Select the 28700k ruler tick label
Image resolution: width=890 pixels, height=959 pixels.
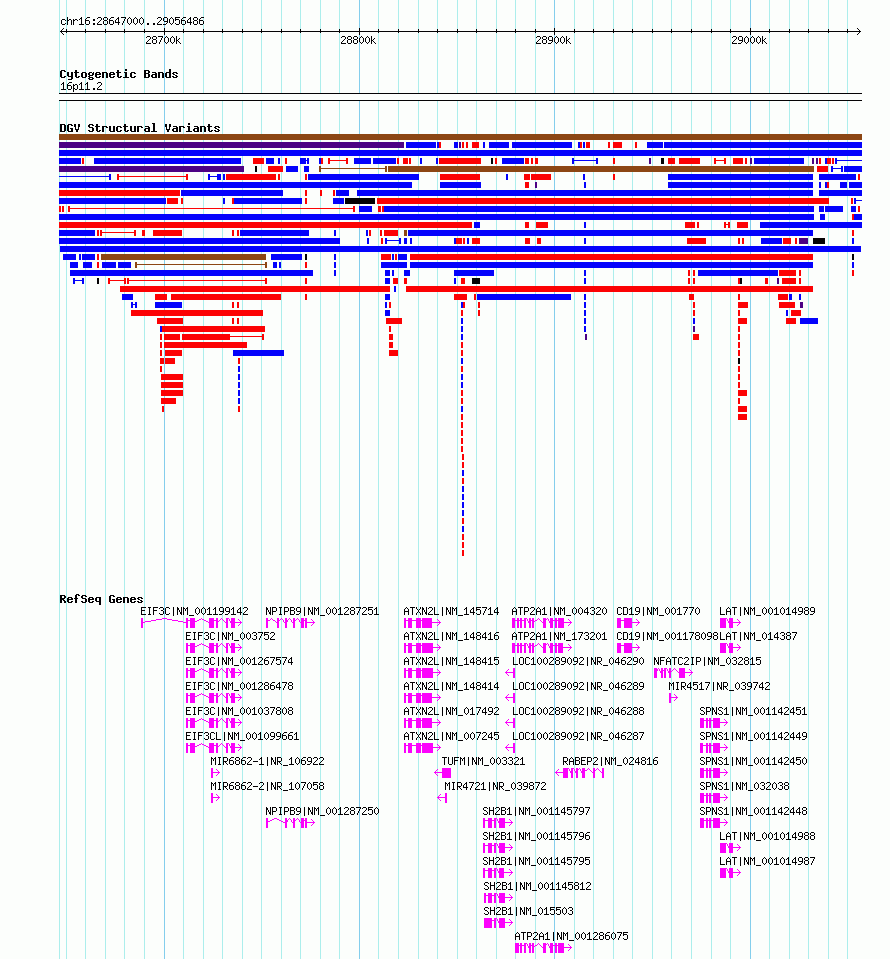[163, 40]
